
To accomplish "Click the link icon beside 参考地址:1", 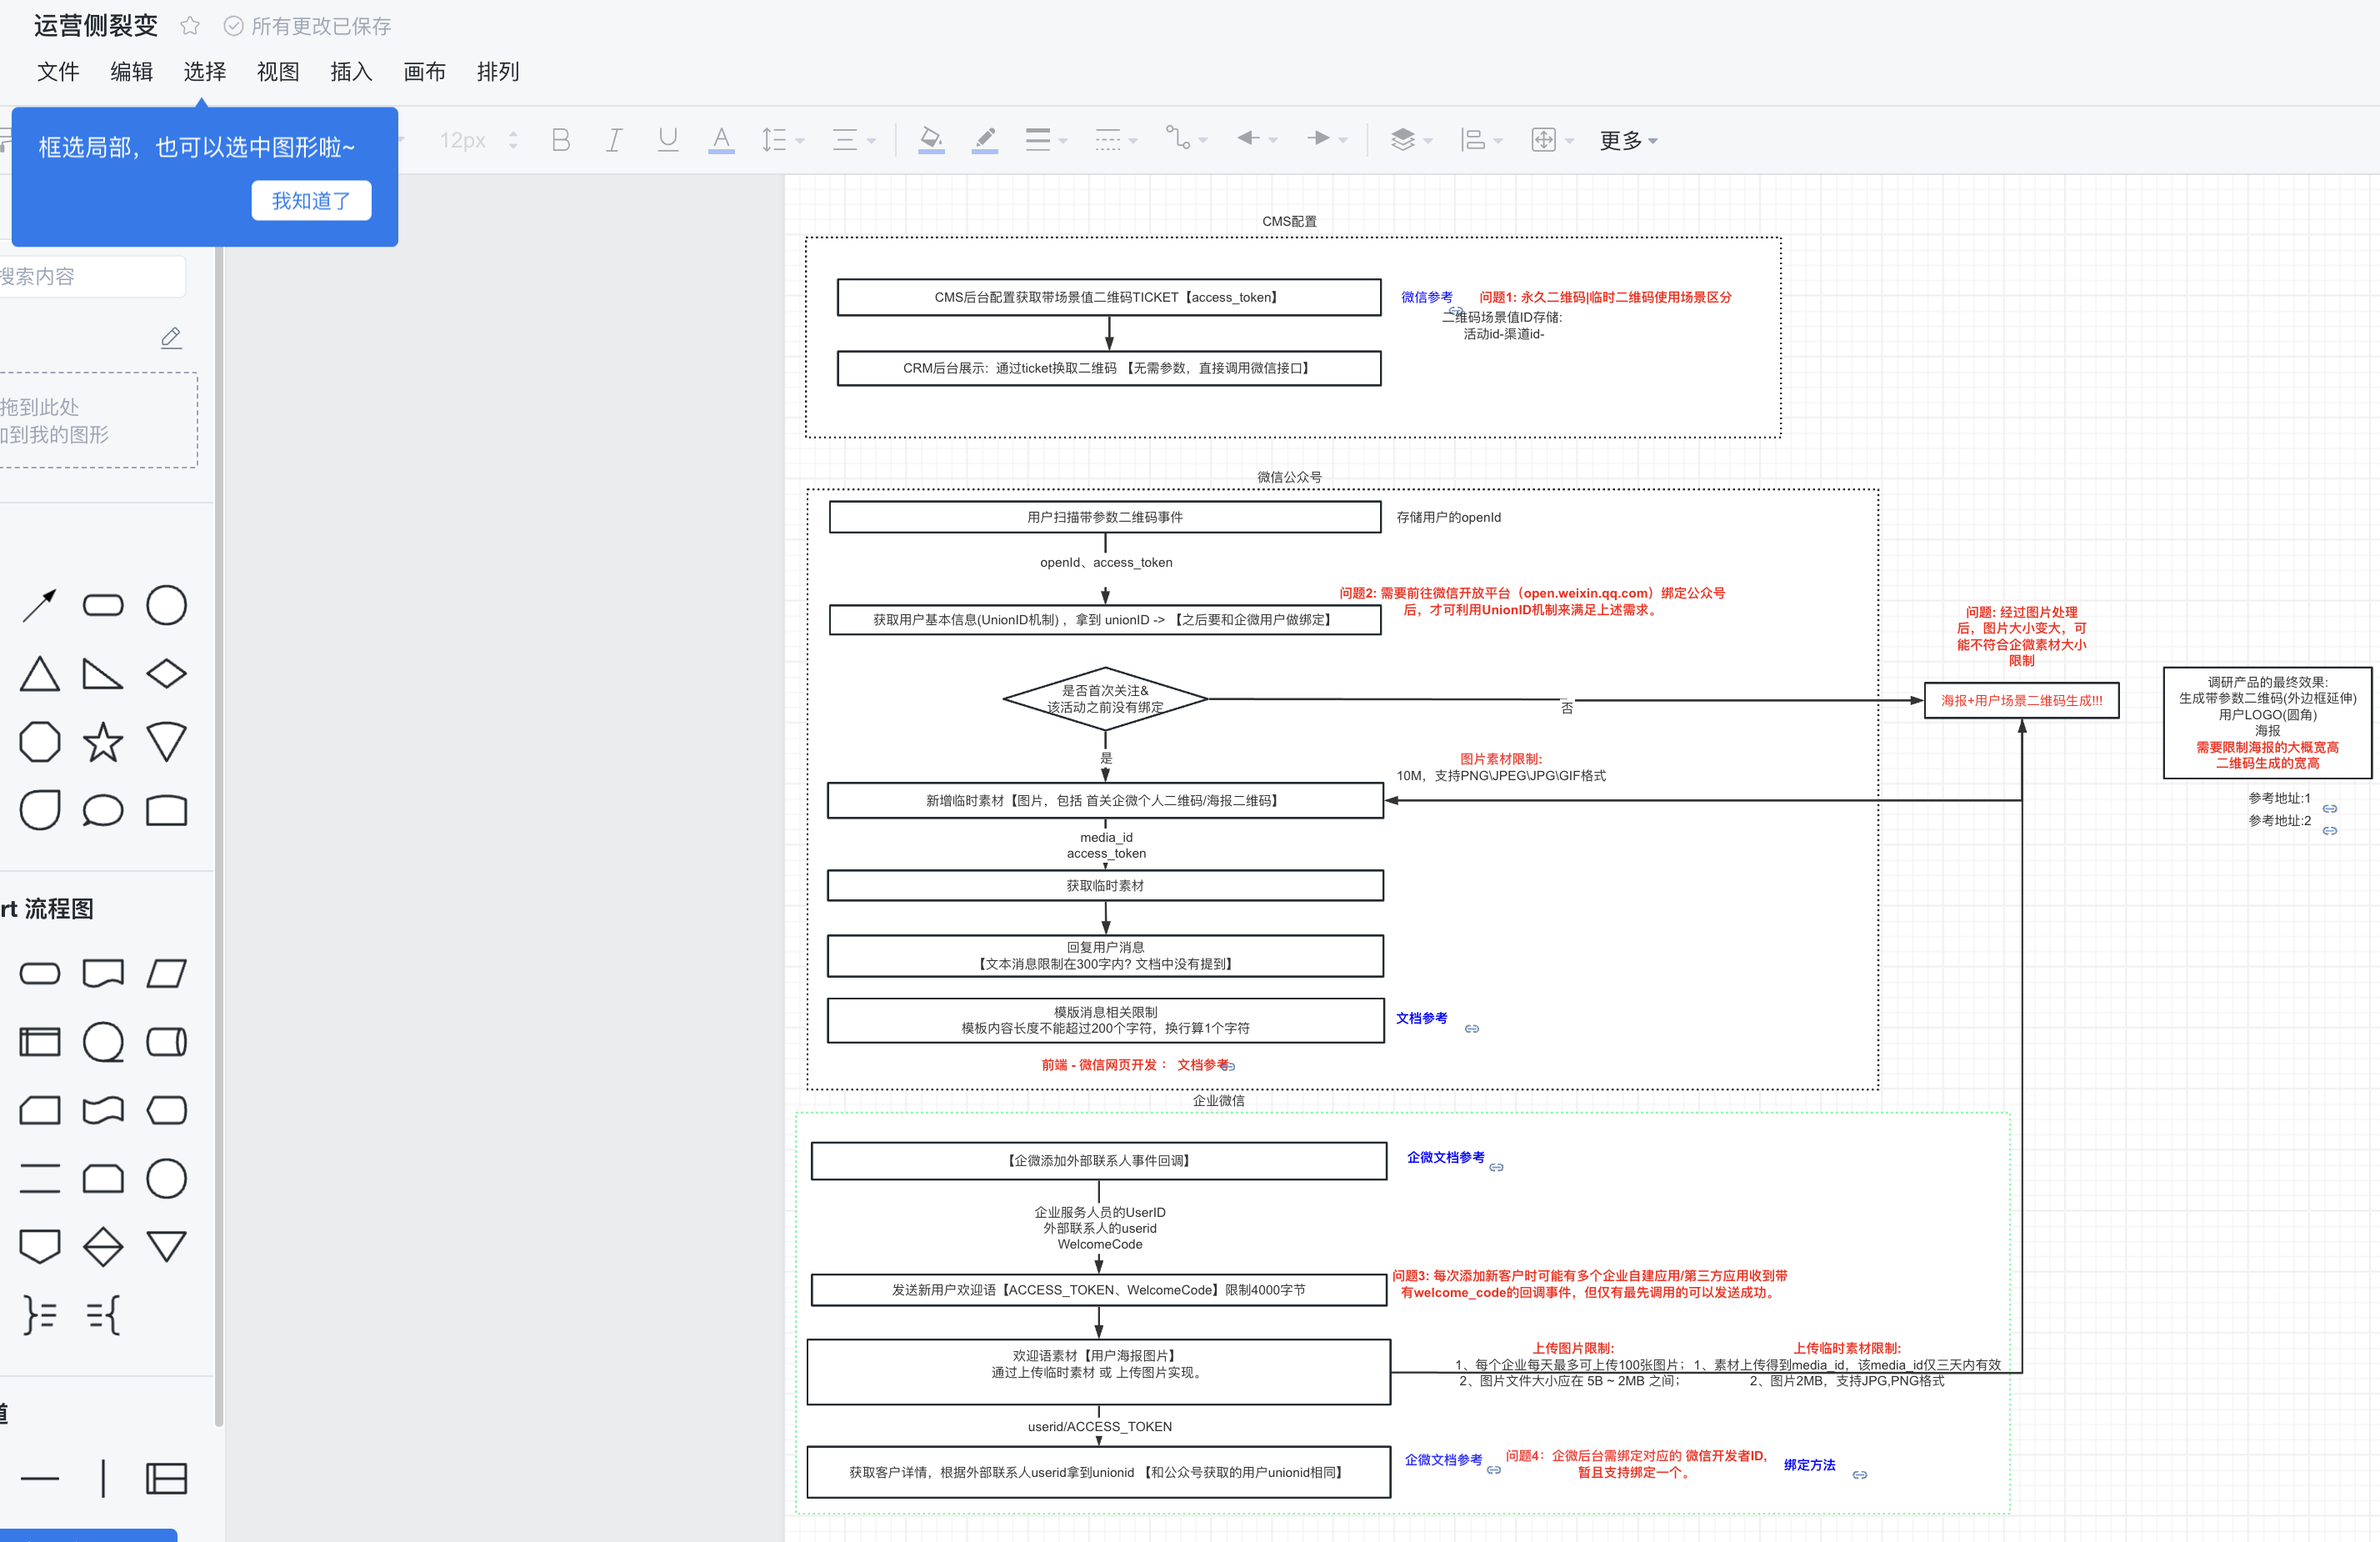I will point(2329,809).
